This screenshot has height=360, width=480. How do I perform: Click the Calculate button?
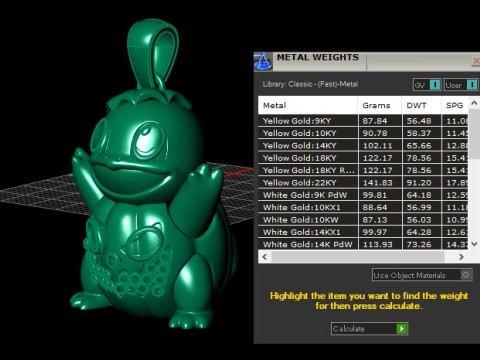(369, 329)
